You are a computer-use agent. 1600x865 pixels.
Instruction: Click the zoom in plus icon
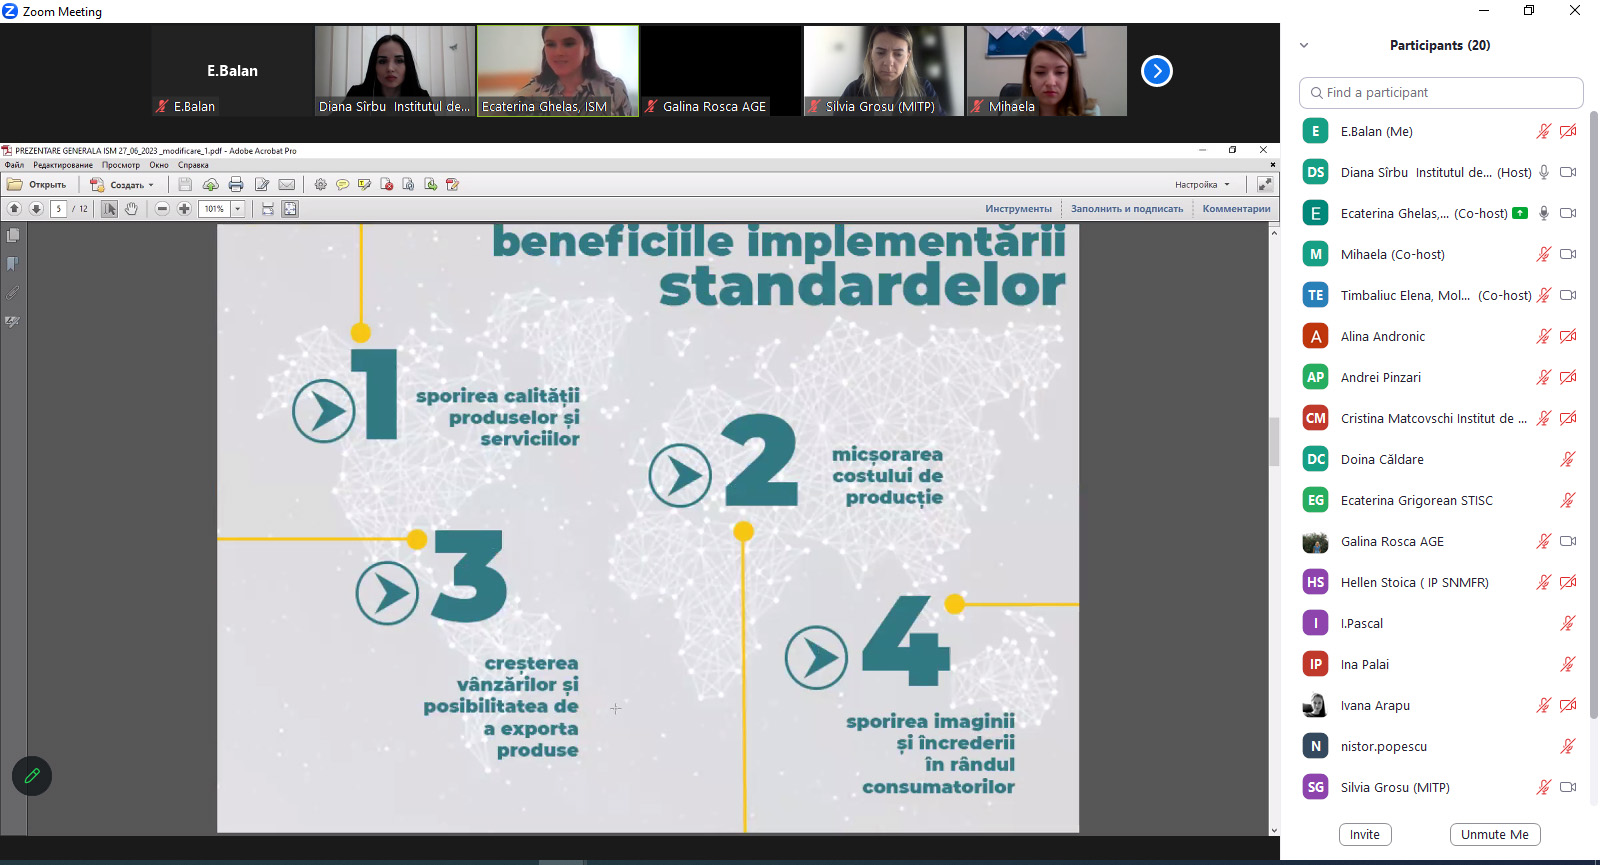coord(184,209)
